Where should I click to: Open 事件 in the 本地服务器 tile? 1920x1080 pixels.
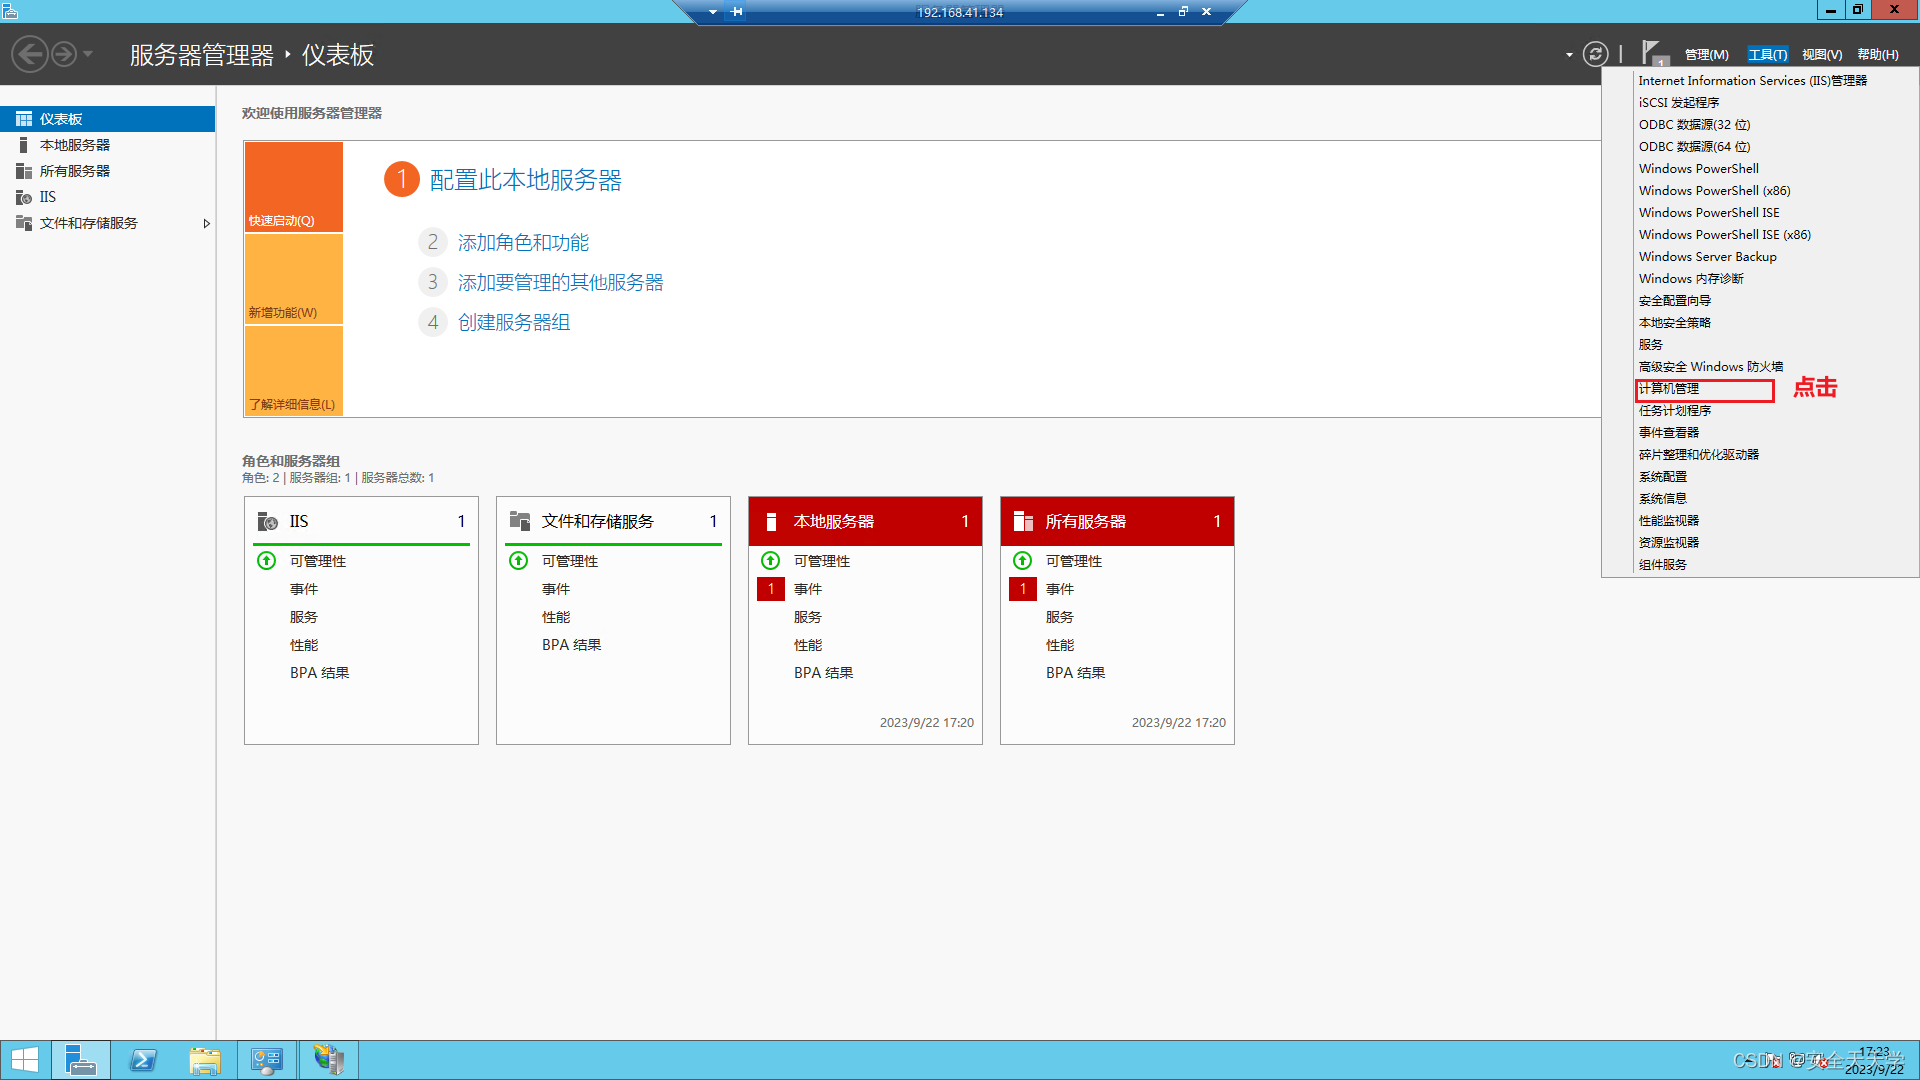pos(808,589)
